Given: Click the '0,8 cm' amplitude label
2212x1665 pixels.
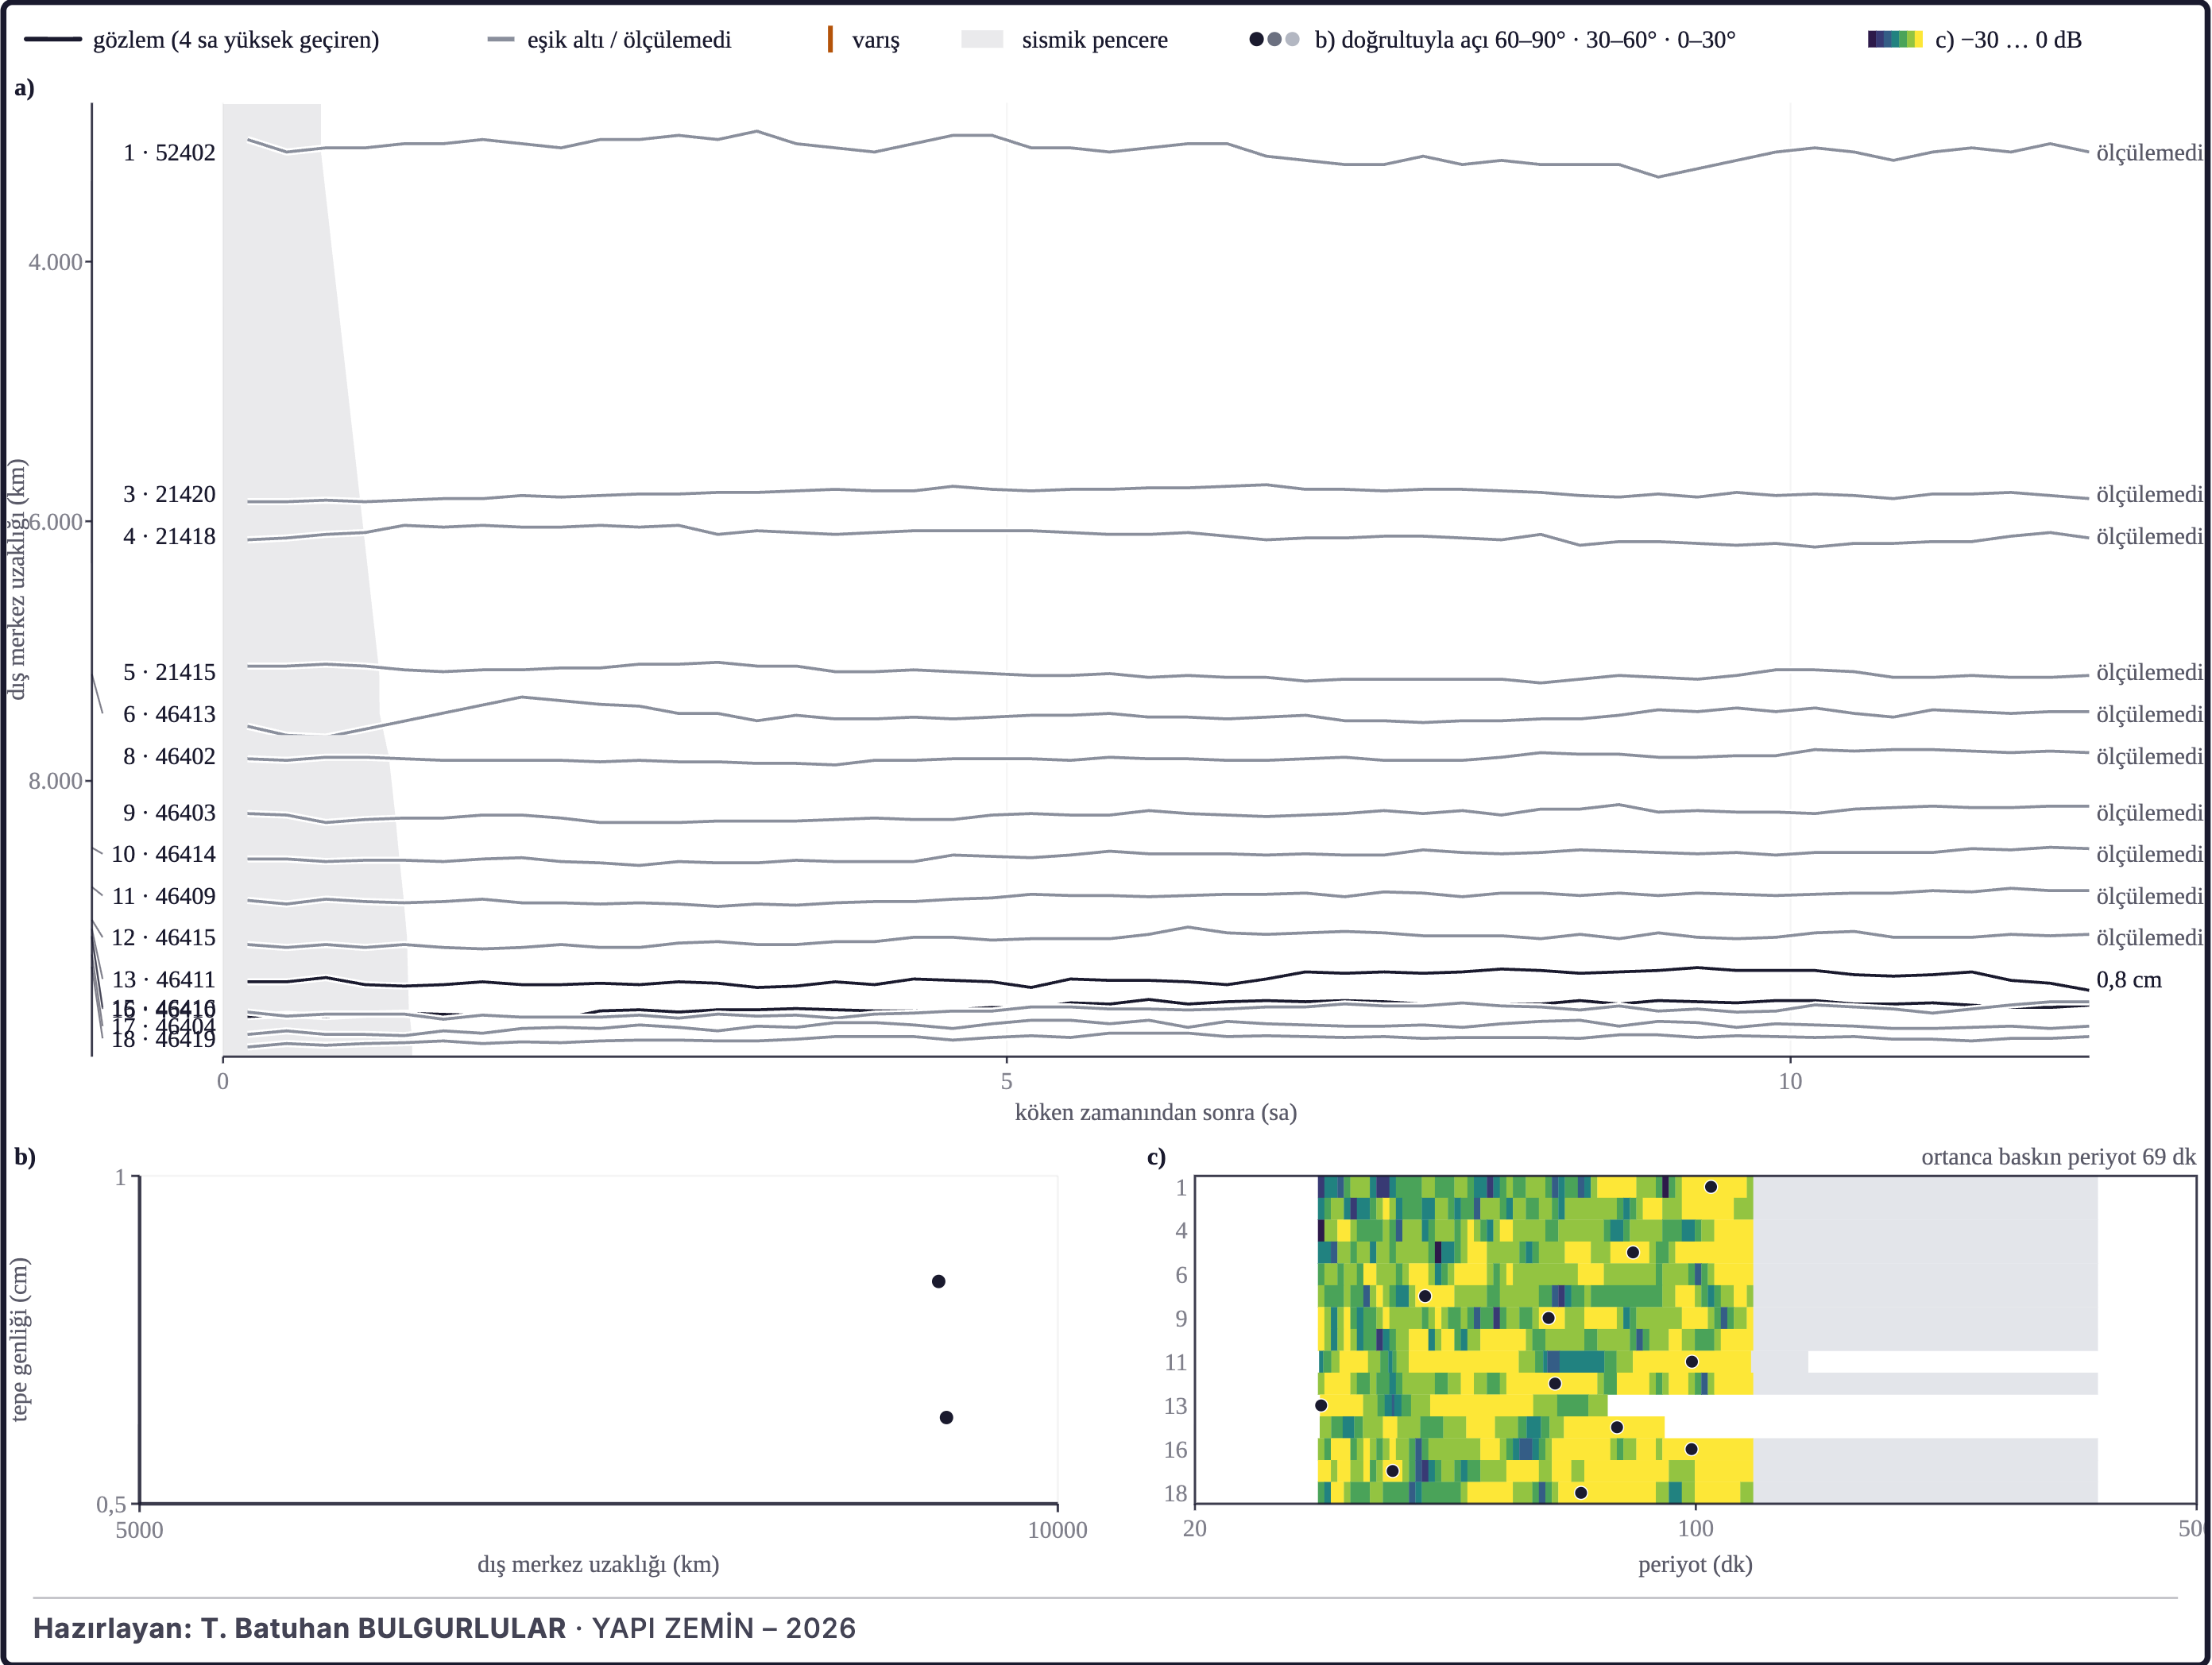Looking at the screenshot, I should (x=2129, y=980).
